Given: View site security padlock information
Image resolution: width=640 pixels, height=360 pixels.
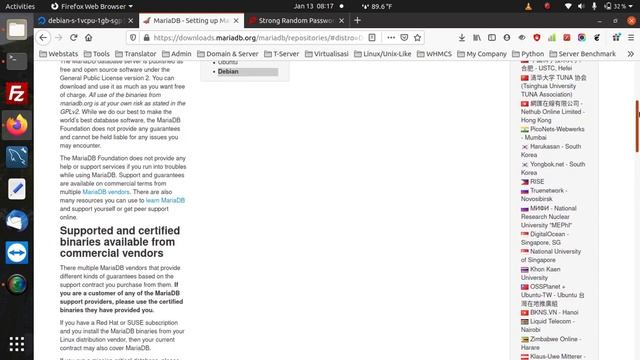Looking at the screenshot, I should [x=146, y=38].
